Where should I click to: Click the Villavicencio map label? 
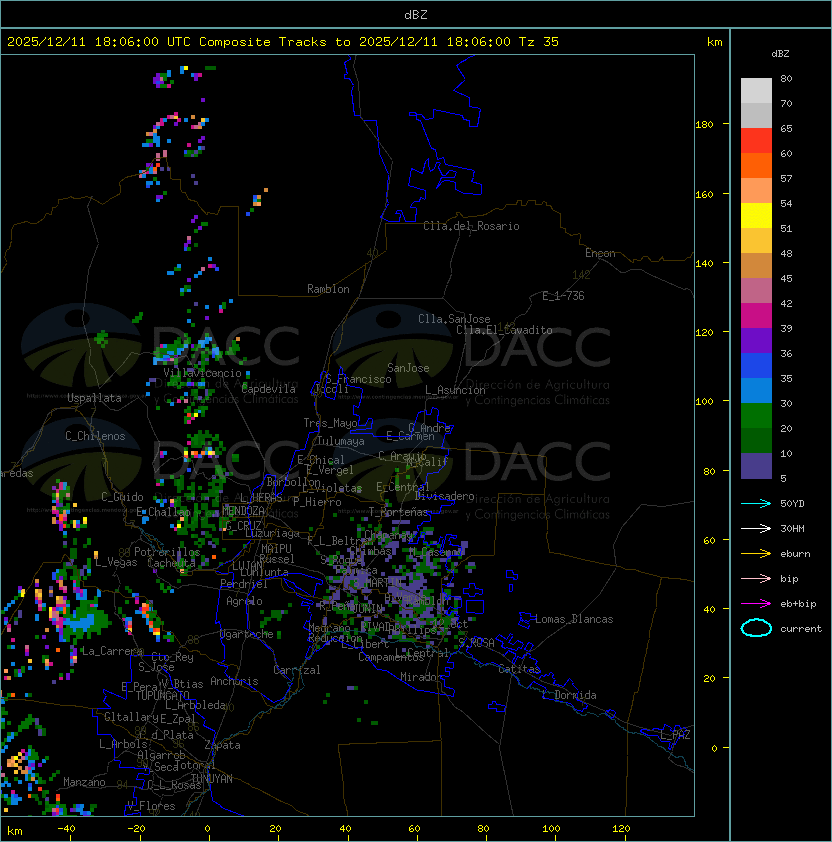202,373
